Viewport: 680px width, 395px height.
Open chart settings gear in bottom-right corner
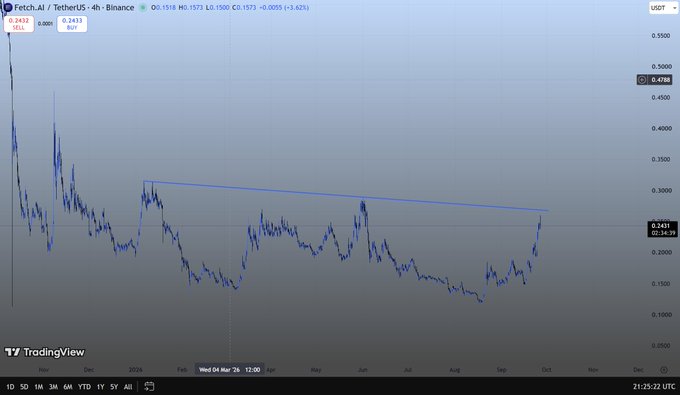pyautogui.click(x=664, y=370)
